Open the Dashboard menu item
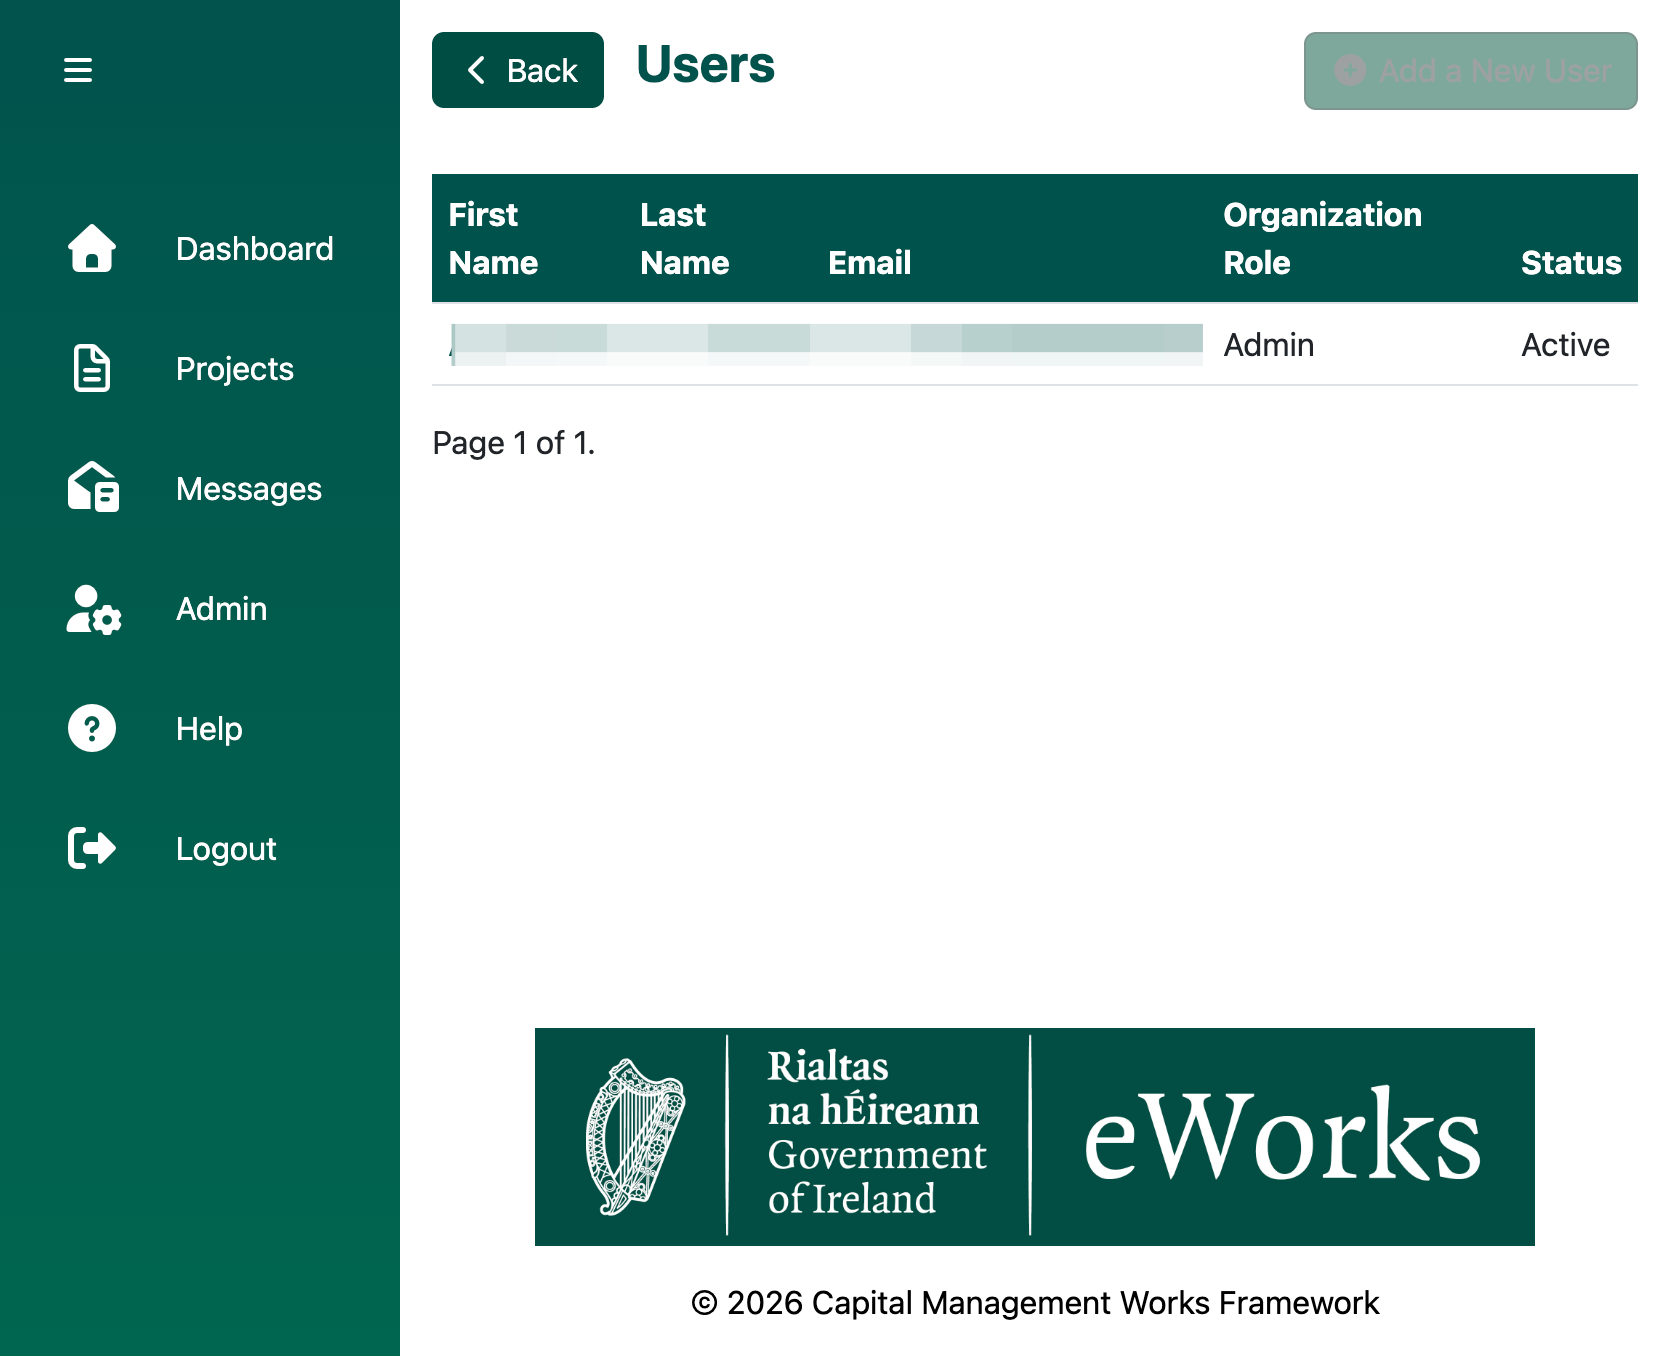Viewport: 1670px width, 1356px height. tap(255, 249)
